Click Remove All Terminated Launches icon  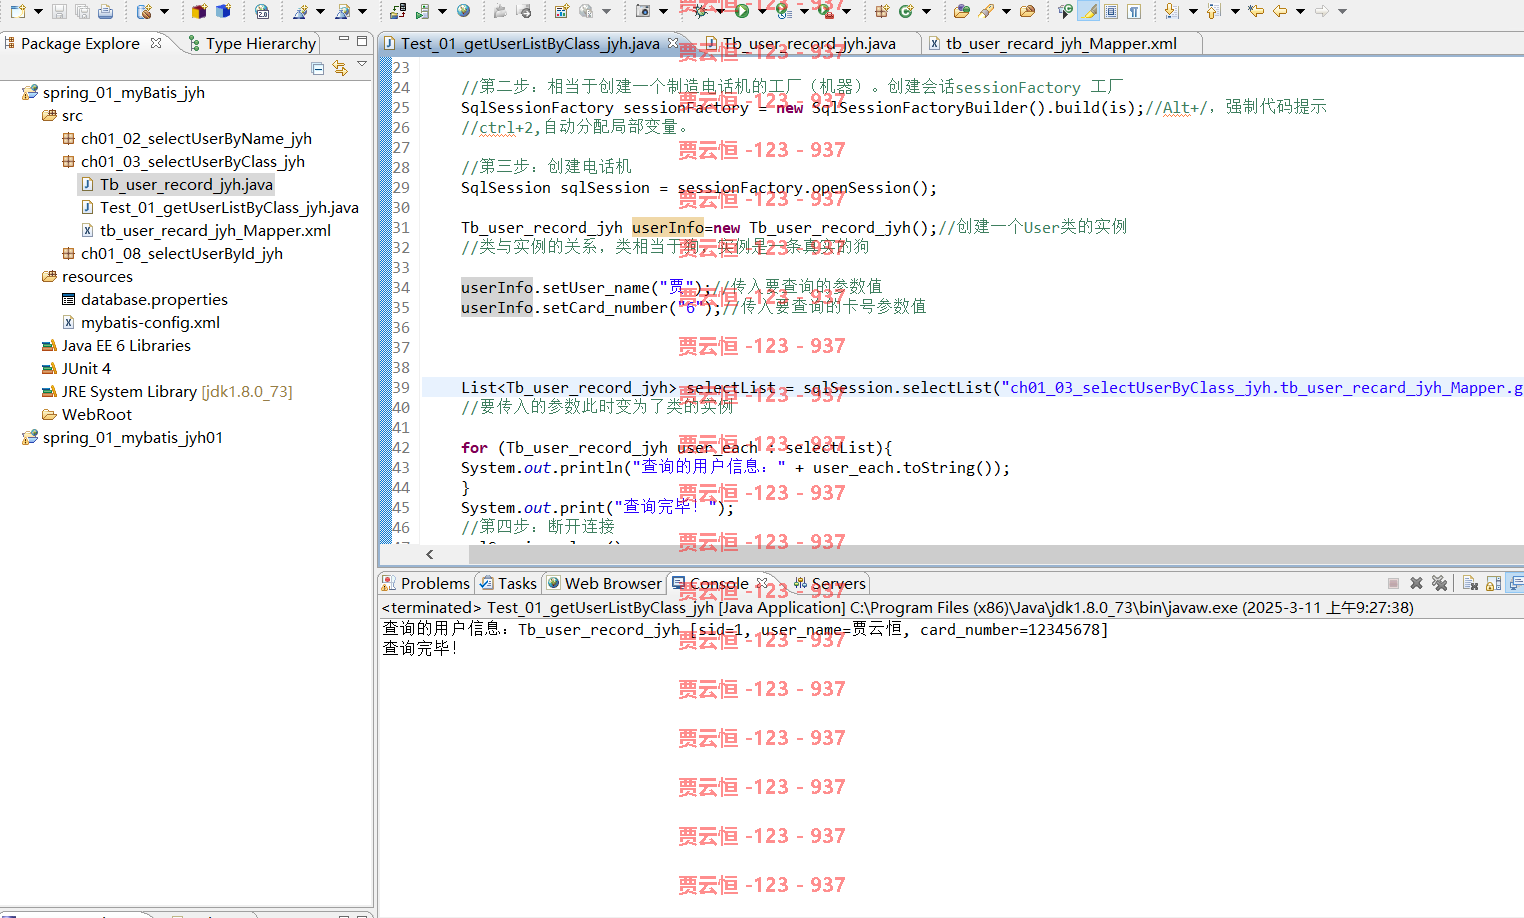[1439, 583]
